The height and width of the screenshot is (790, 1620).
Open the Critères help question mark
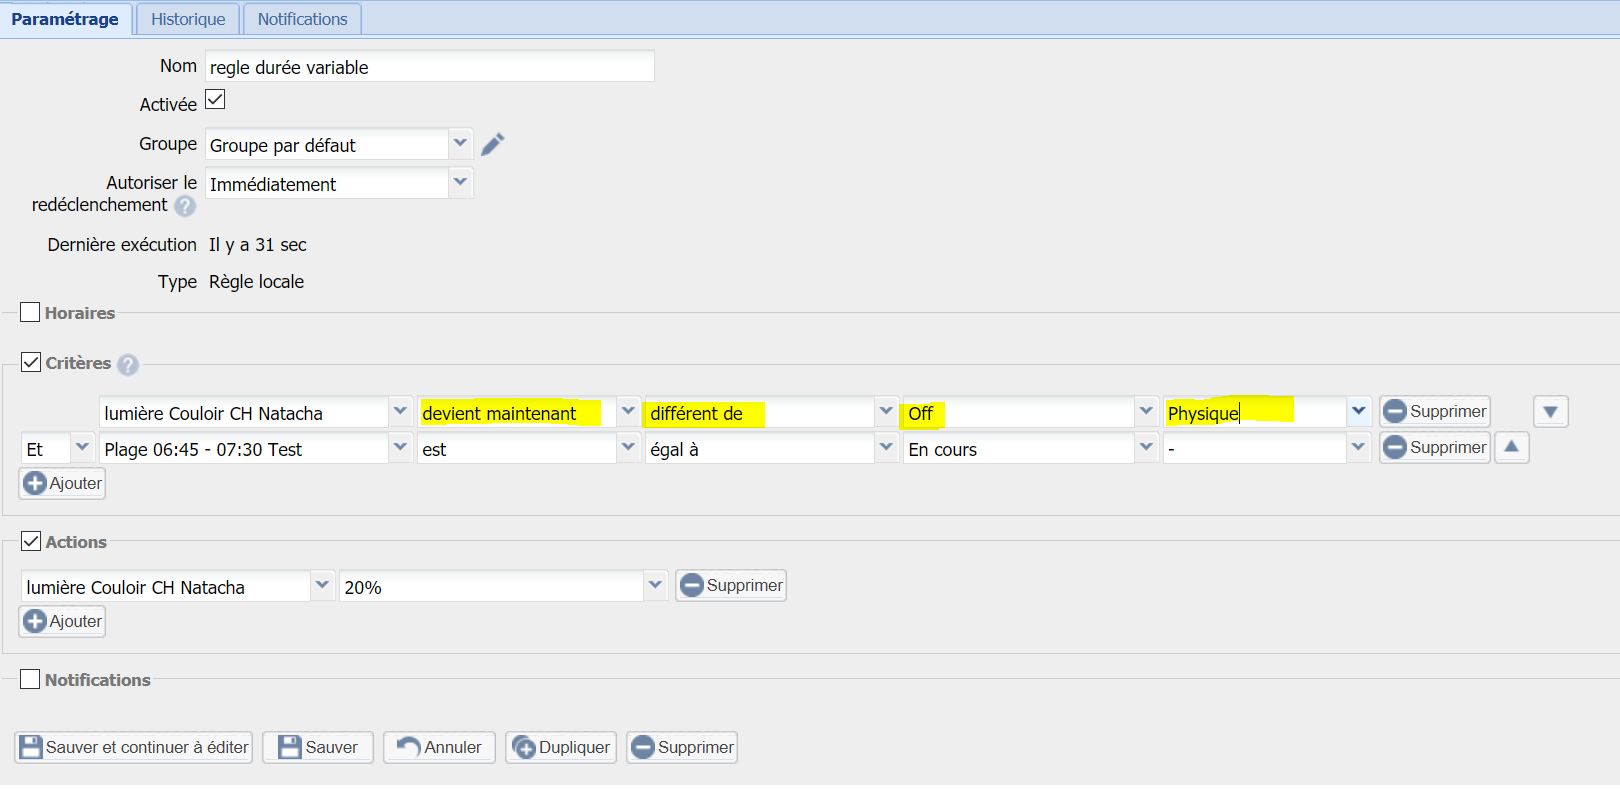(x=128, y=365)
